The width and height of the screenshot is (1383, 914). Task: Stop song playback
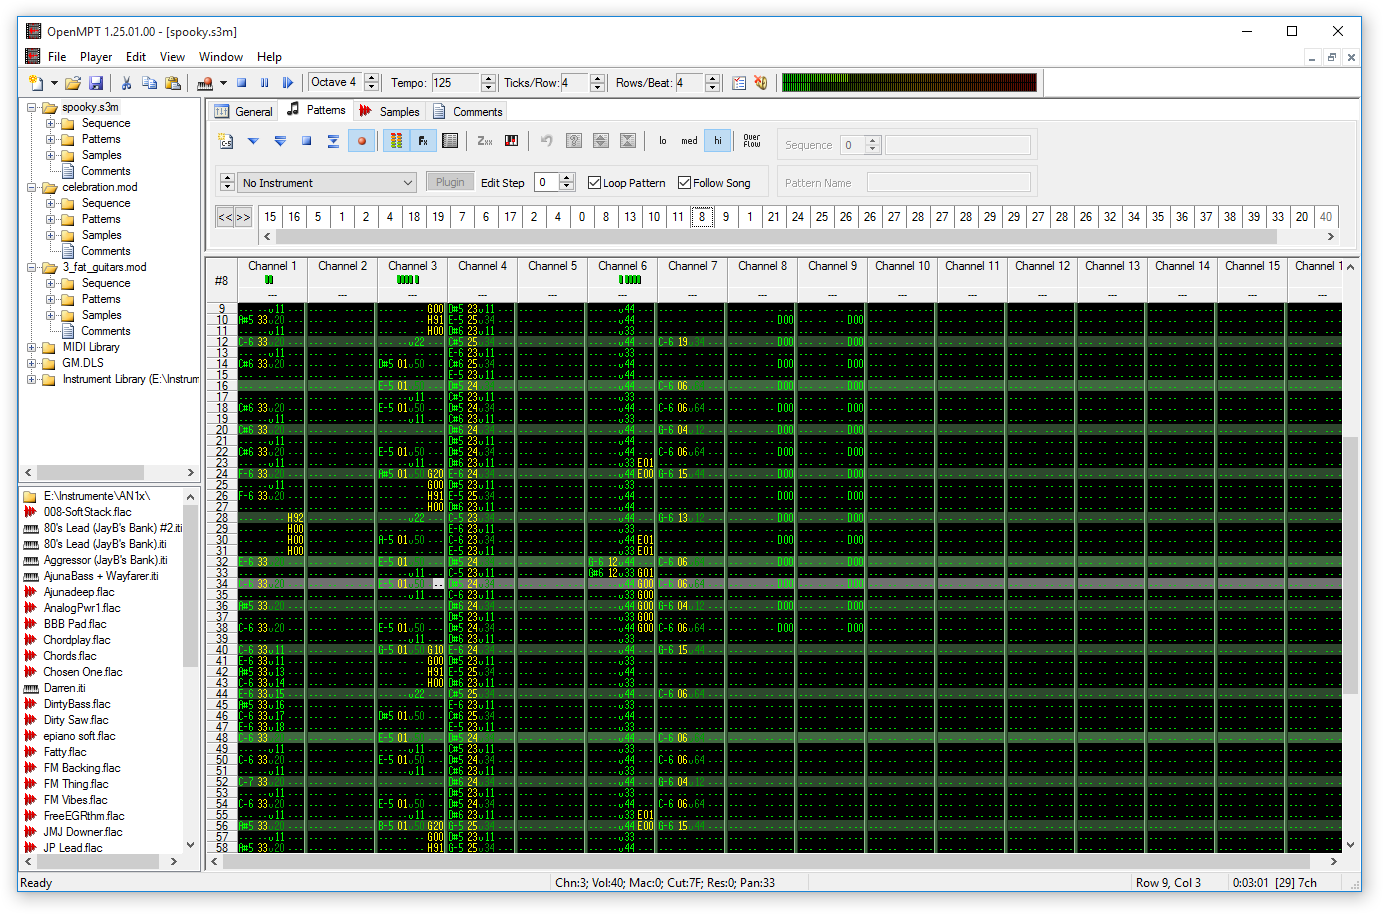coord(241,83)
